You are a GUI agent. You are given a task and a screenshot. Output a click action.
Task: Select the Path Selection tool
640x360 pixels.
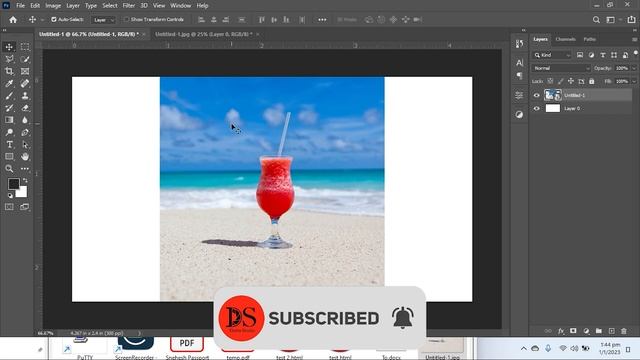click(x=25, y=144)
